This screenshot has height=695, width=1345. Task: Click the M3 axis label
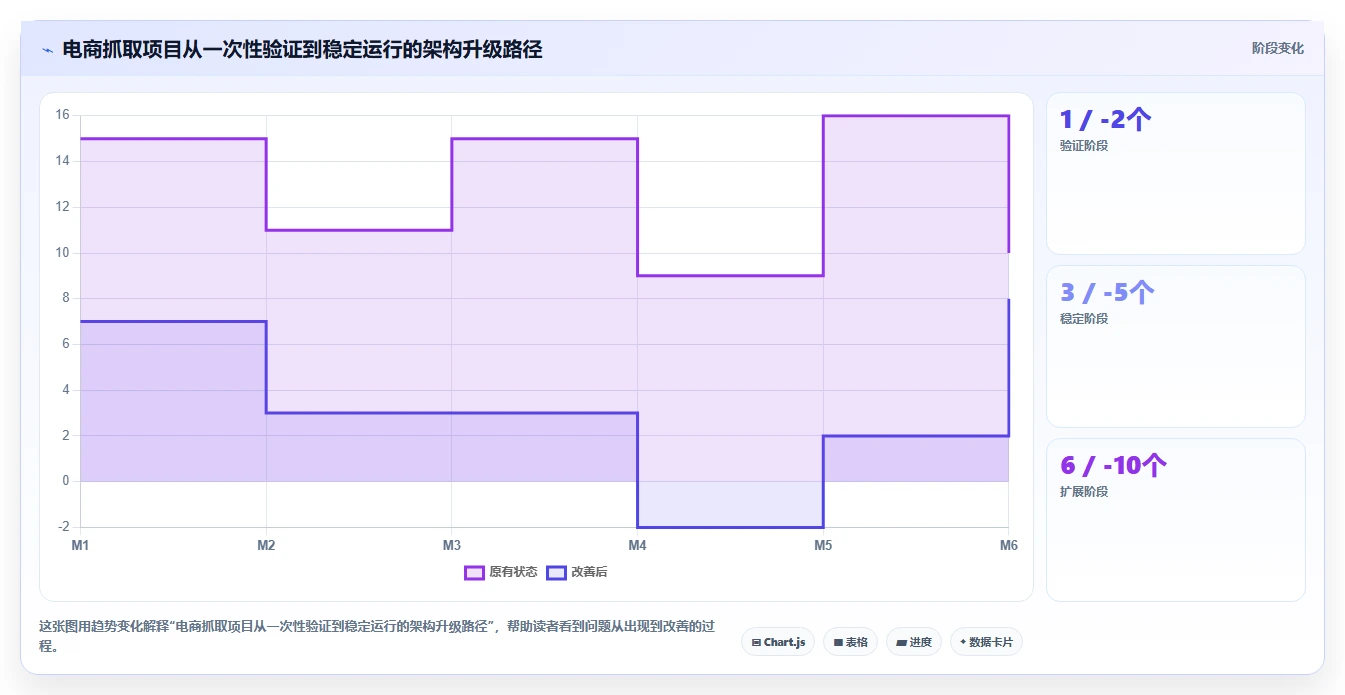coord(452,545)
